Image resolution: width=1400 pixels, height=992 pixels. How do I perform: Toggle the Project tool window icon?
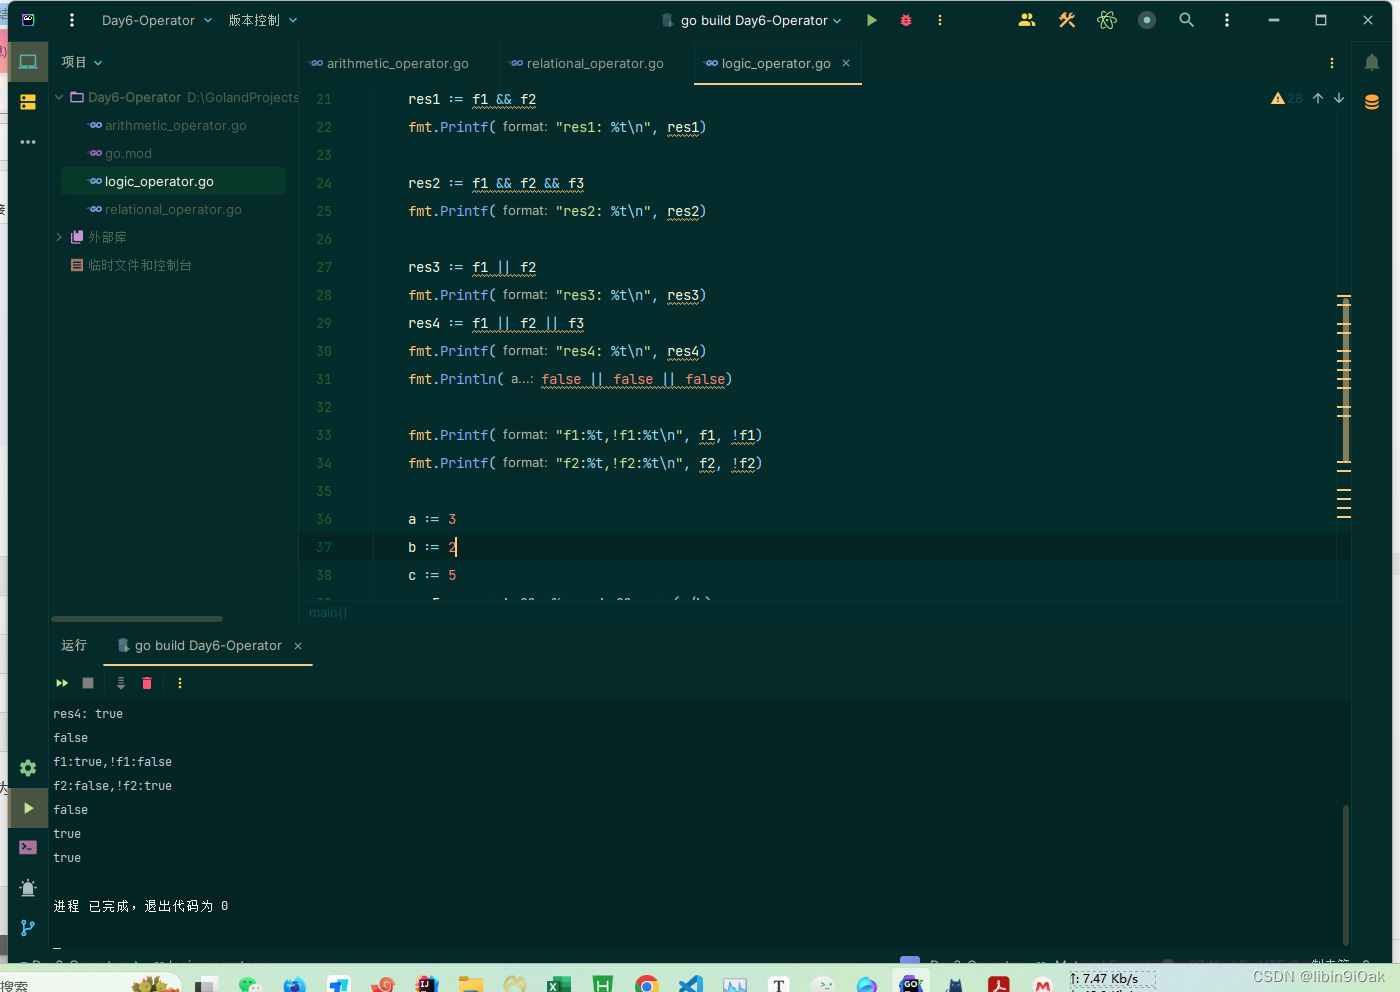click(28, 62)
